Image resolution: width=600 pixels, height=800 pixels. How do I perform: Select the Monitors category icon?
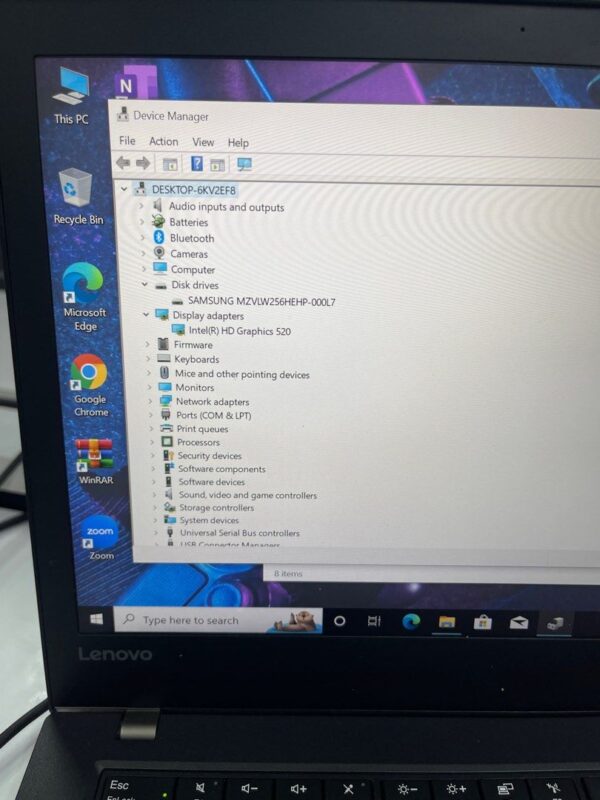point(165,387)
